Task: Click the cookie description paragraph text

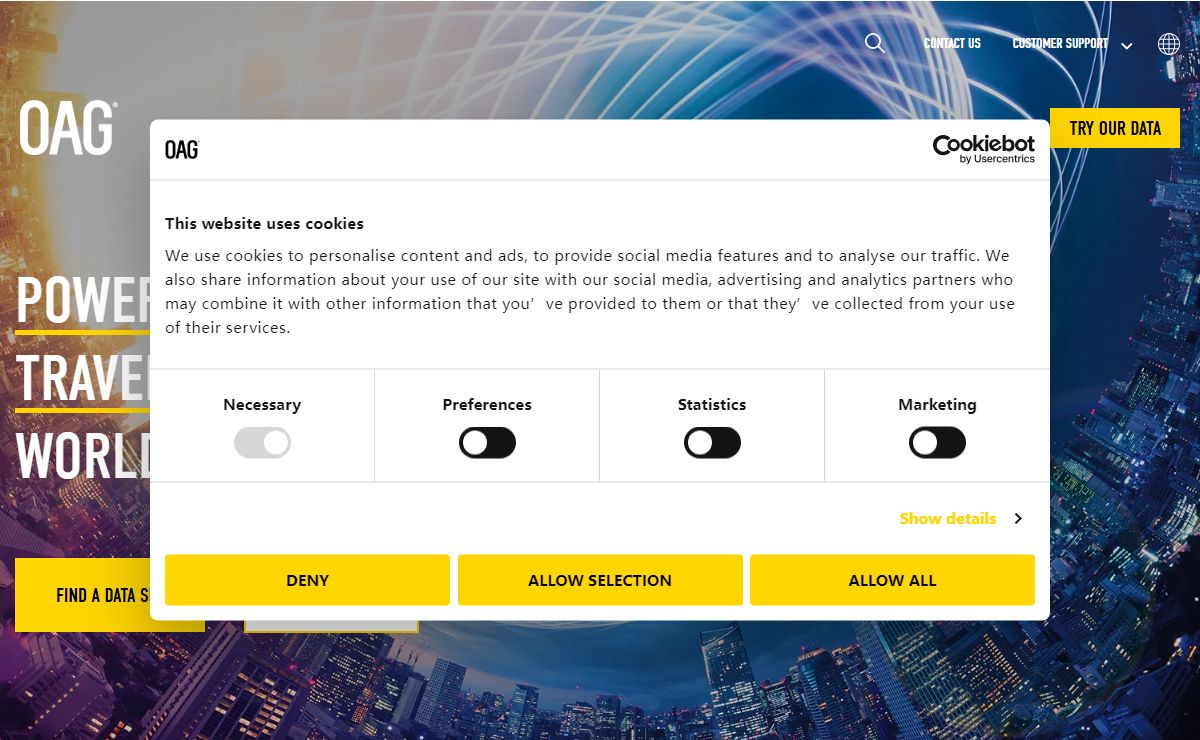Action: (590, 291)
